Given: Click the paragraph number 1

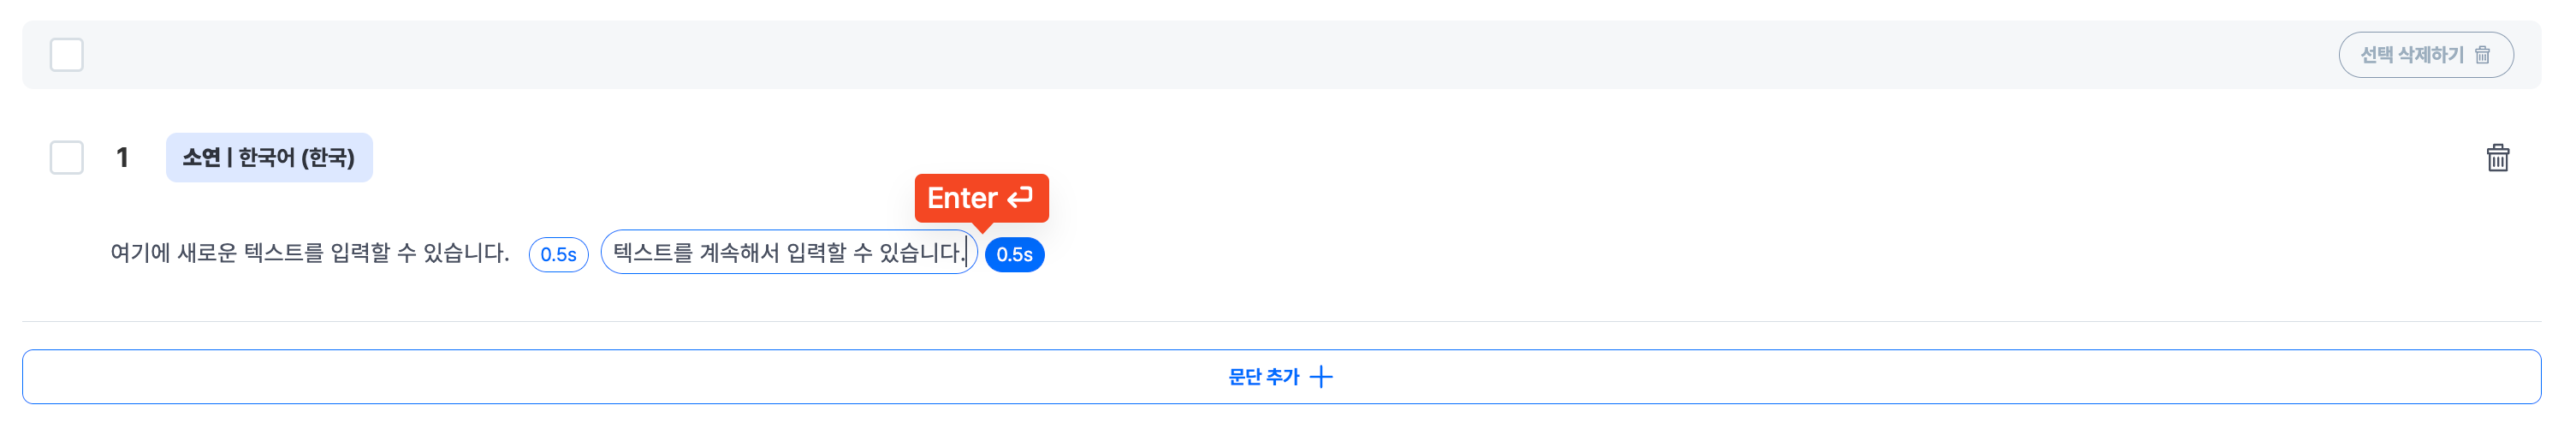Looking at the screenshot, I should pyautogui.click(x=122, y=158).
